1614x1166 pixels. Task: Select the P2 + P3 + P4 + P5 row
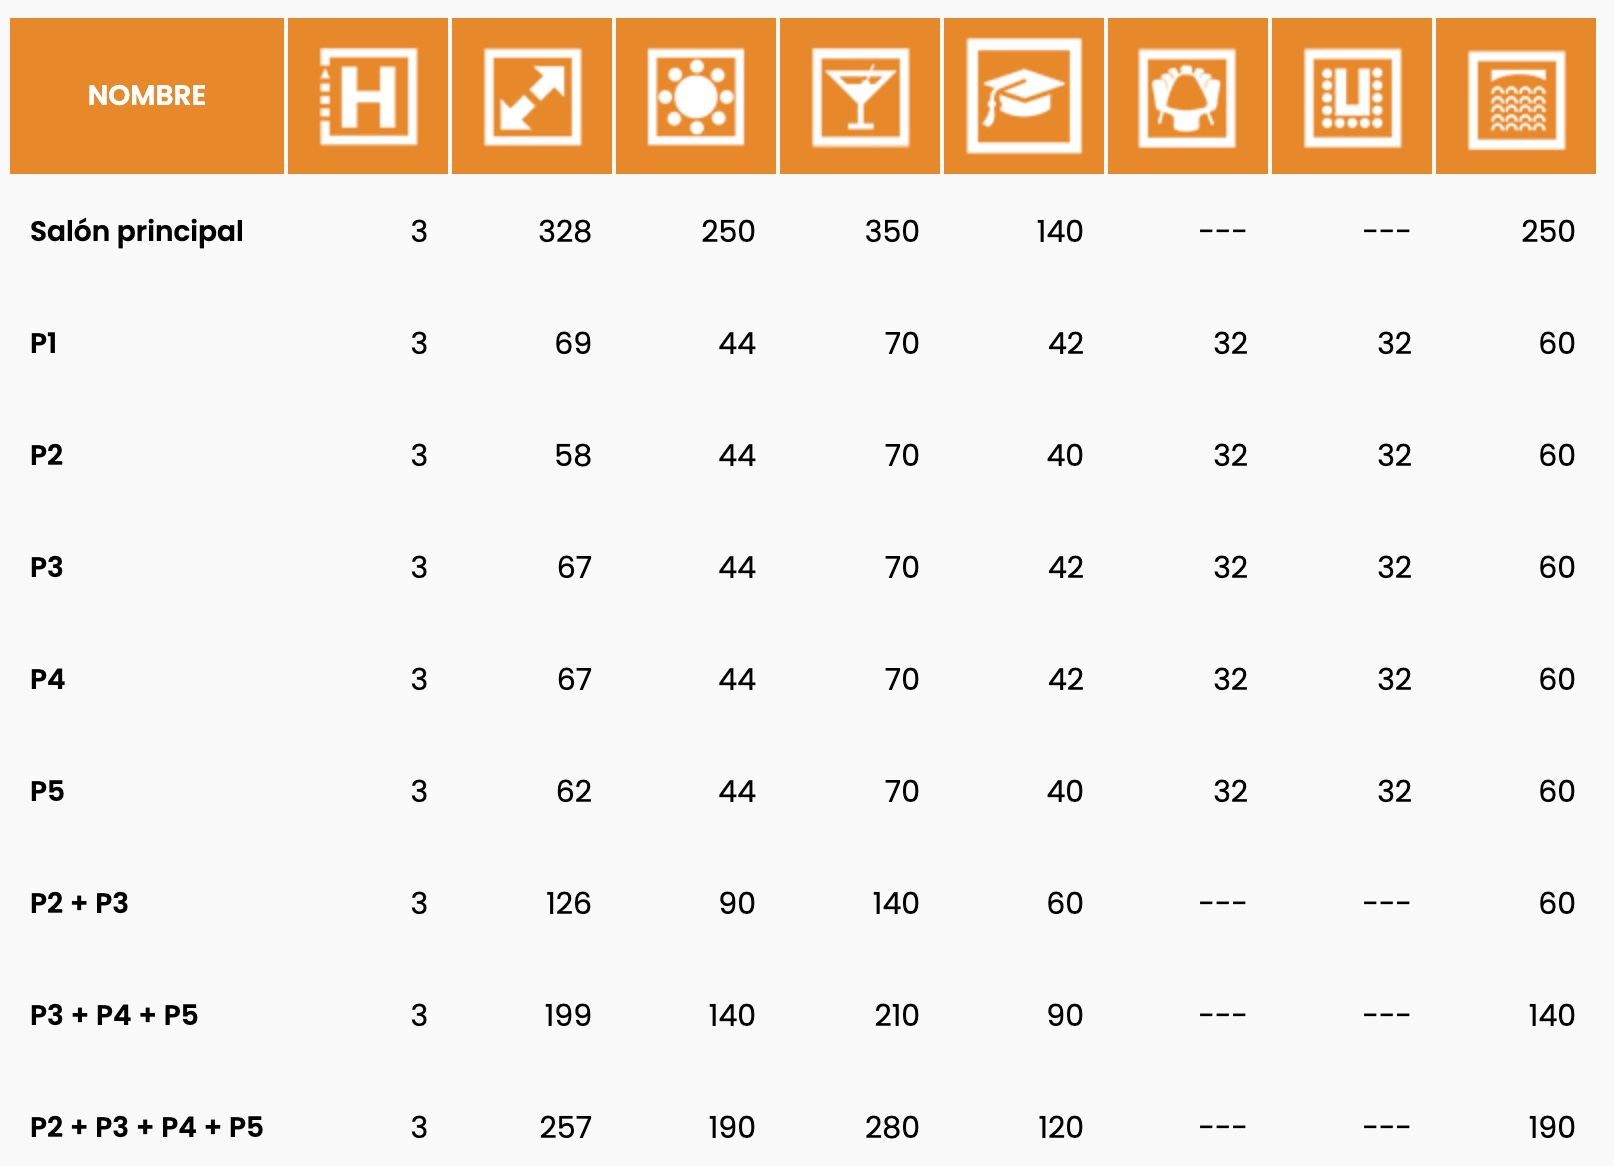[x=147, y=1128]
